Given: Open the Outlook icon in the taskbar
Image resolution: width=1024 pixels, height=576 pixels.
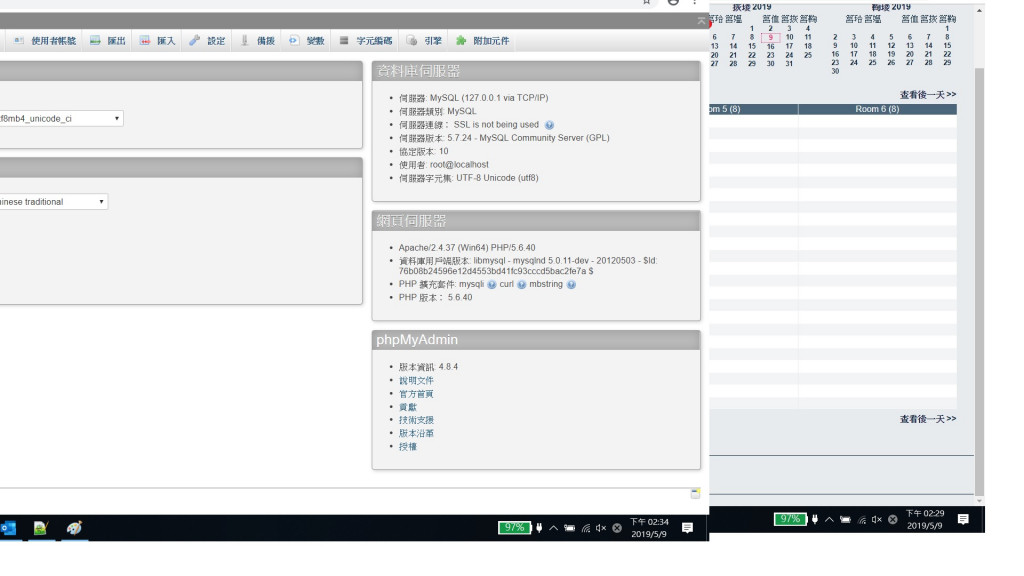Looking at the screenshot, I should coord(8,528).
